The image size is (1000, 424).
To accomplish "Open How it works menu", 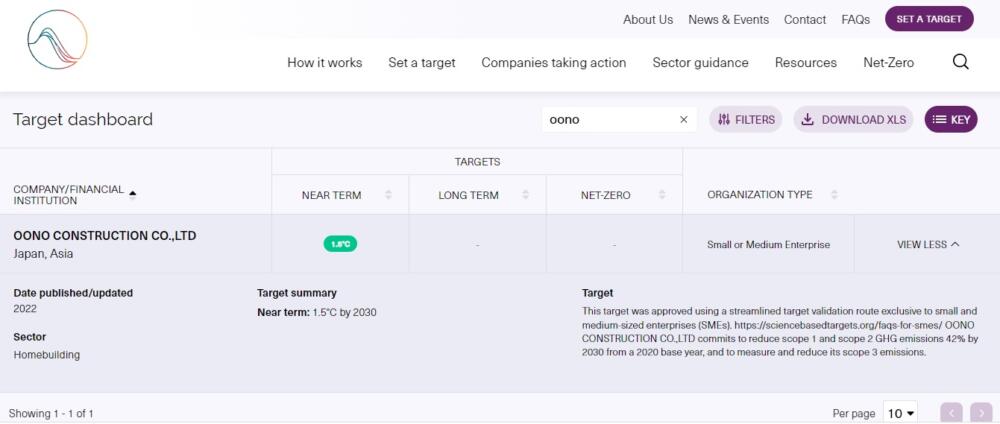I will click(x=325, y=62).
